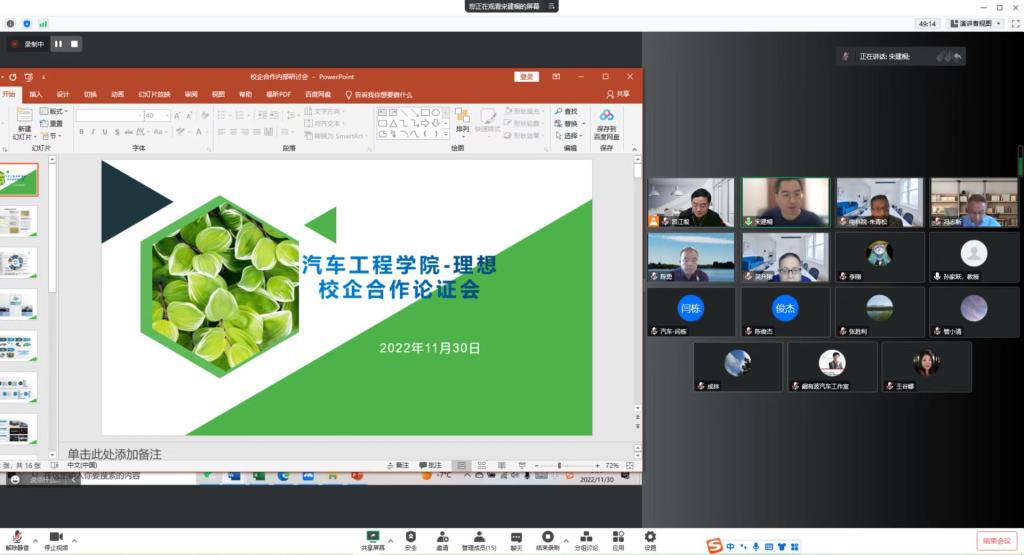Toggle Bold formatting in PowerPoint

82,132
